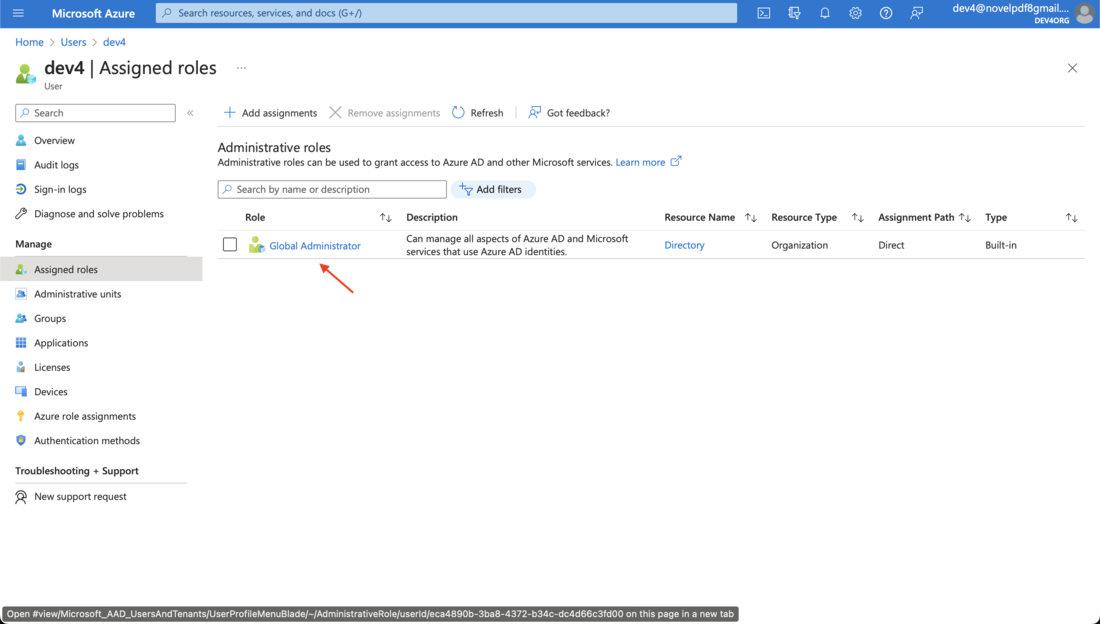Open the top bar feedback icon
Screen dimensions: 1100x624
[x=916, y=13]
